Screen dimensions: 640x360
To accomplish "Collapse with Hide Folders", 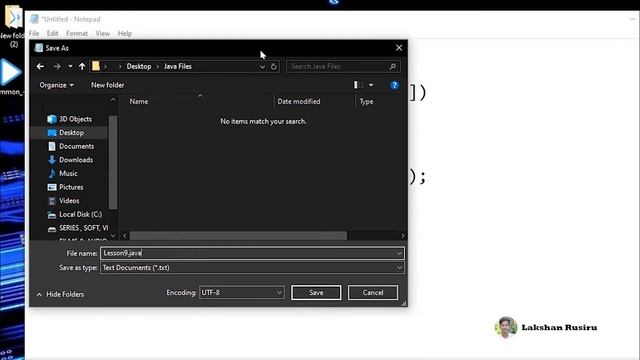I will 60,294.
